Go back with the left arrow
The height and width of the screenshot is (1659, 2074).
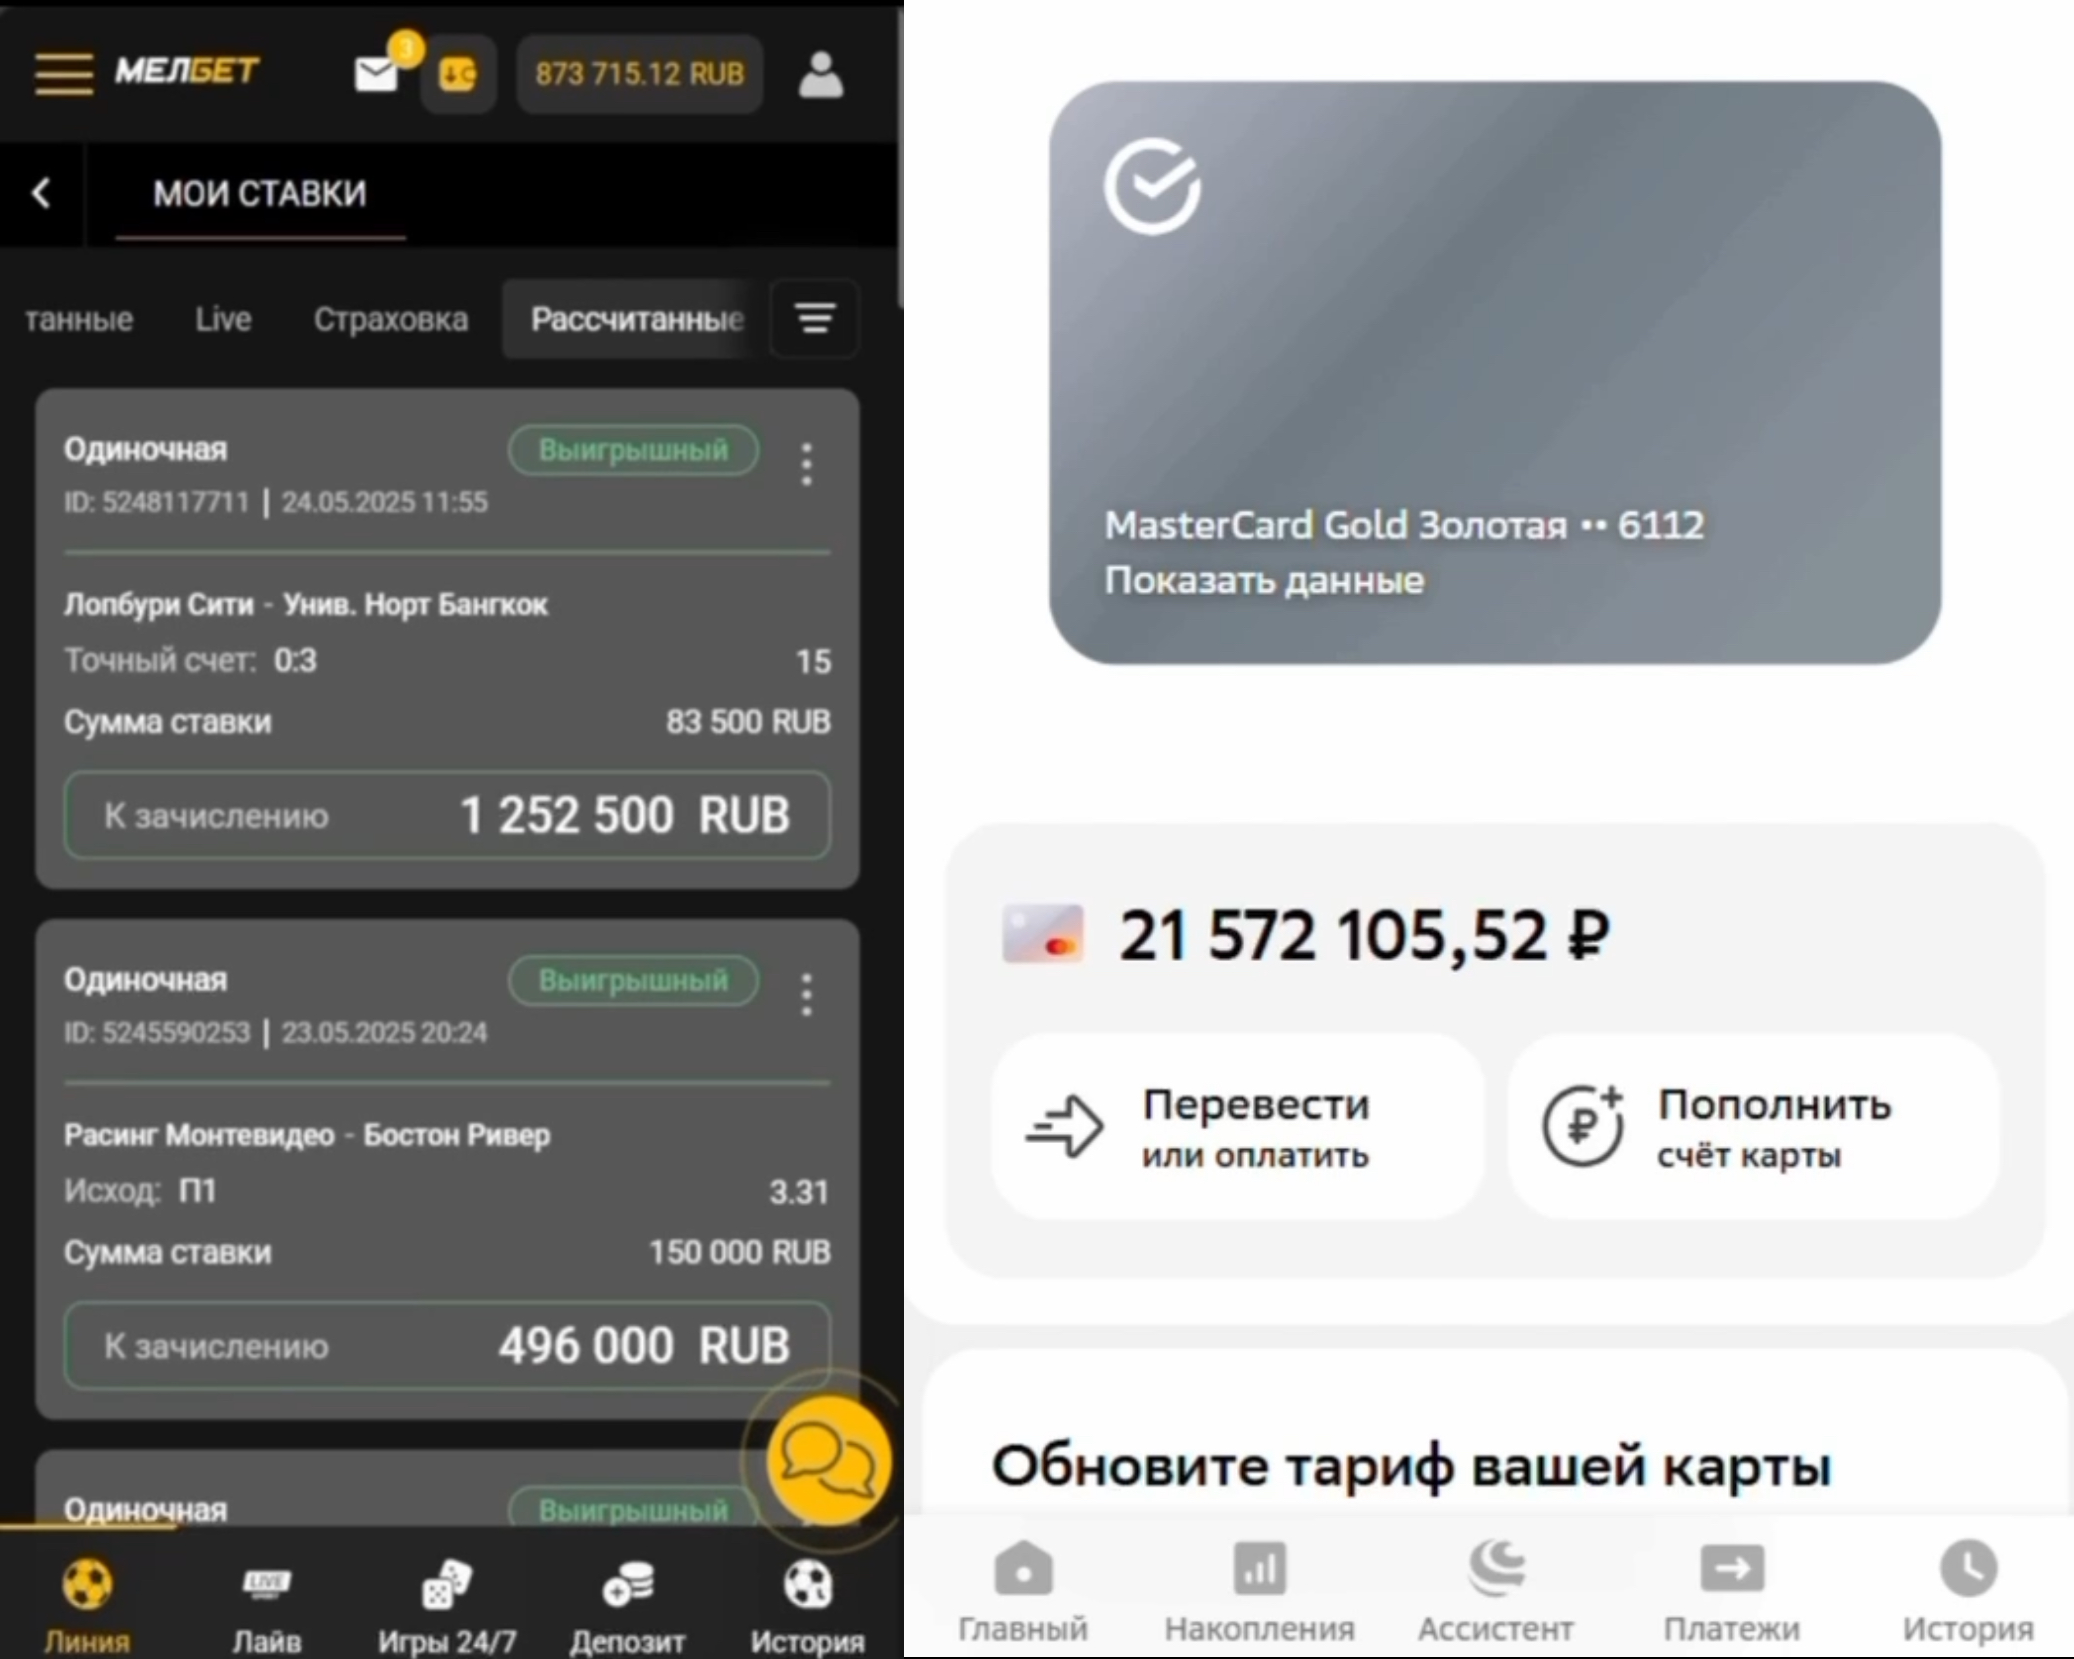coord(41,193)
